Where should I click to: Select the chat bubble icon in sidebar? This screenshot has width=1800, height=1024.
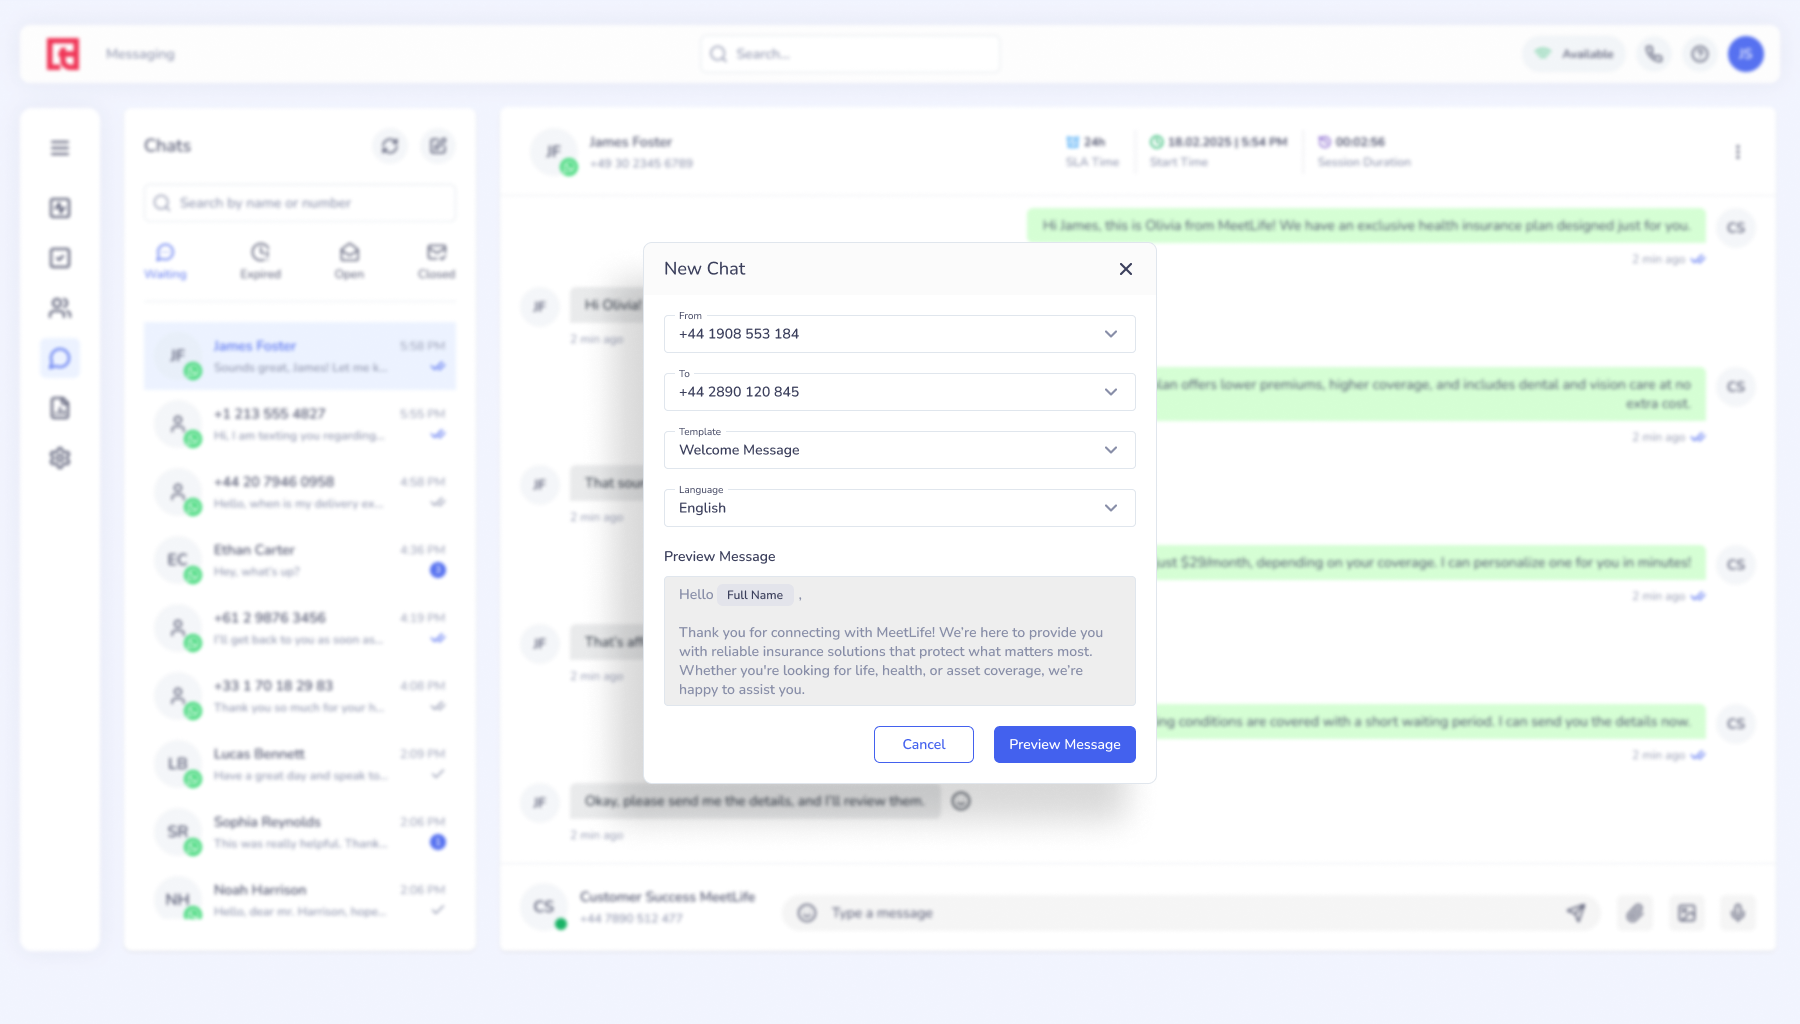click(x=60, y=358)
